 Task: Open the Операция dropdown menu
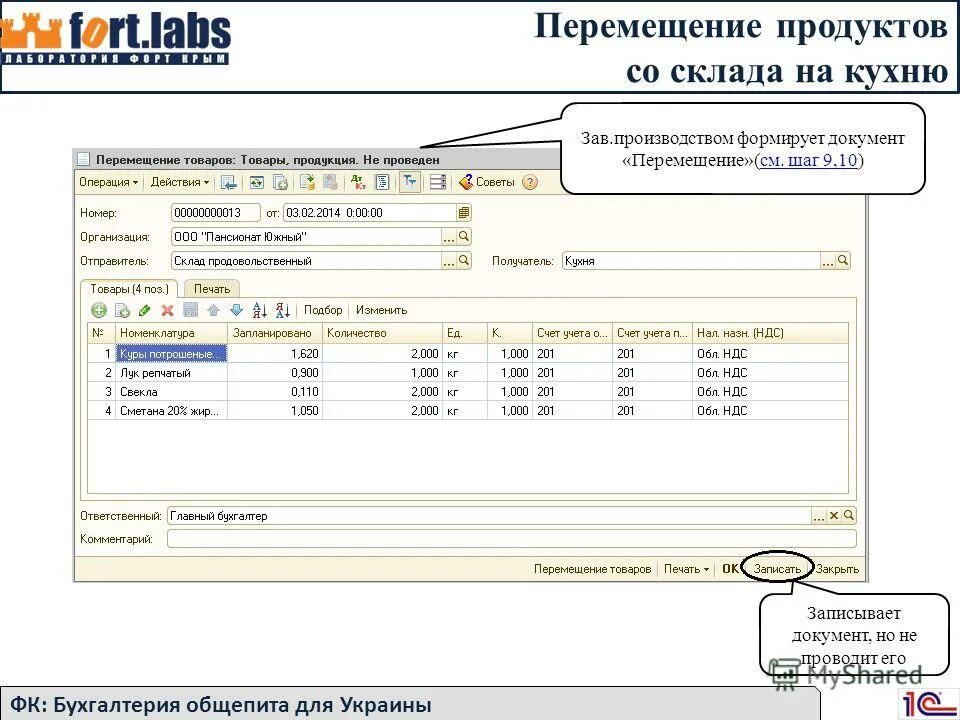108,182
